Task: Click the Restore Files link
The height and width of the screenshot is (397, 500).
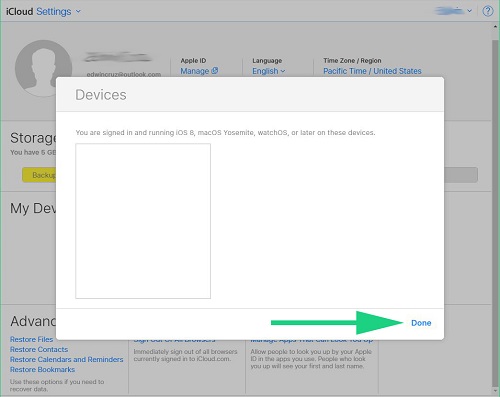Action: [31, 339]
